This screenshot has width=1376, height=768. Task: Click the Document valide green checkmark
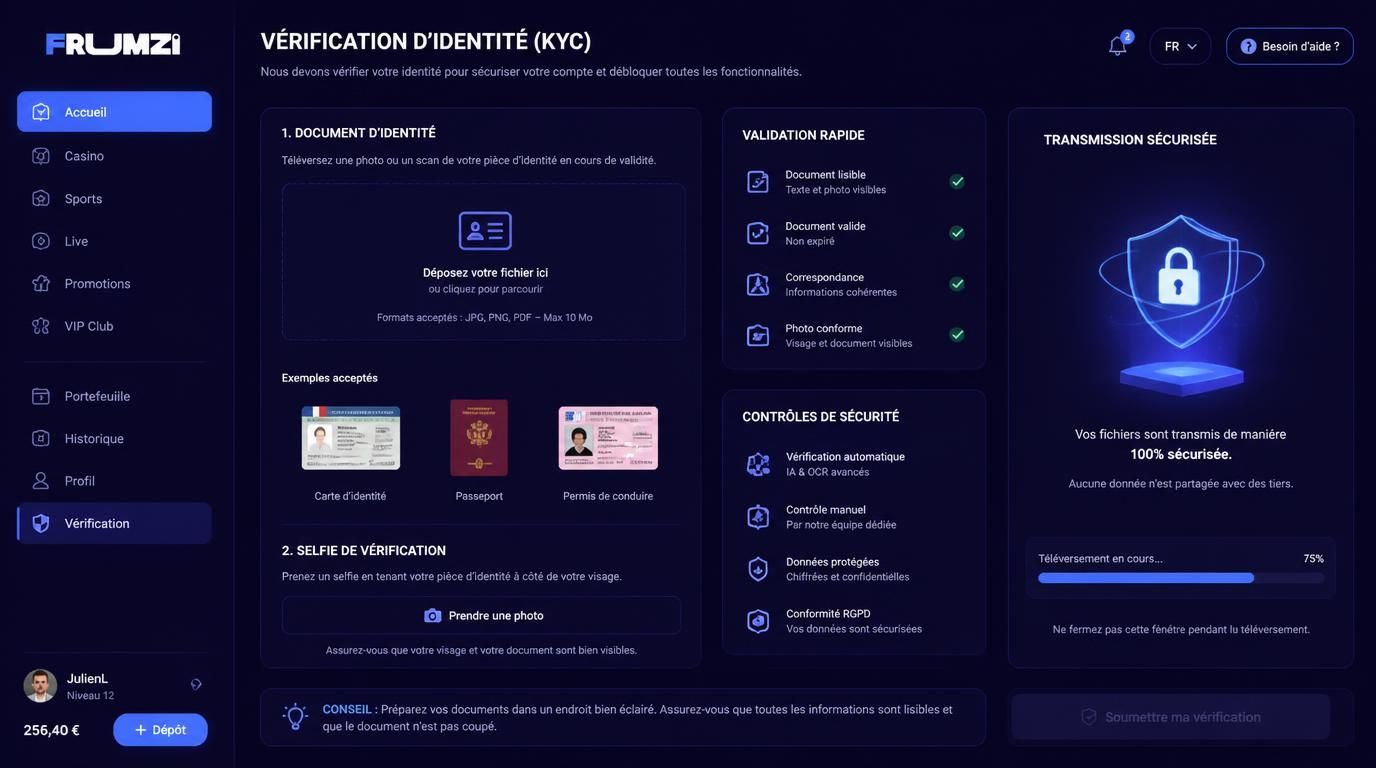tap(957, 233)
